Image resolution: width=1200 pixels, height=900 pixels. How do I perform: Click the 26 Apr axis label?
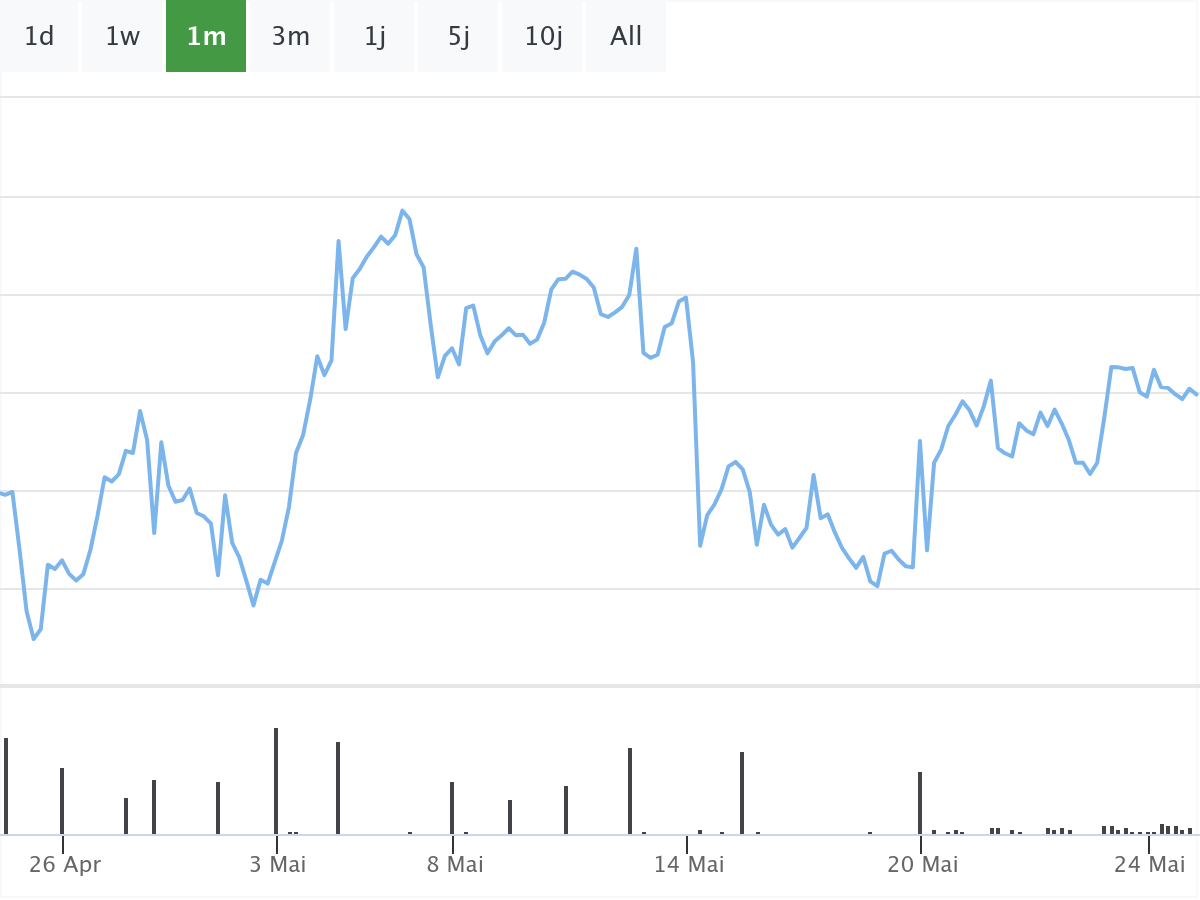click(65, 864)
